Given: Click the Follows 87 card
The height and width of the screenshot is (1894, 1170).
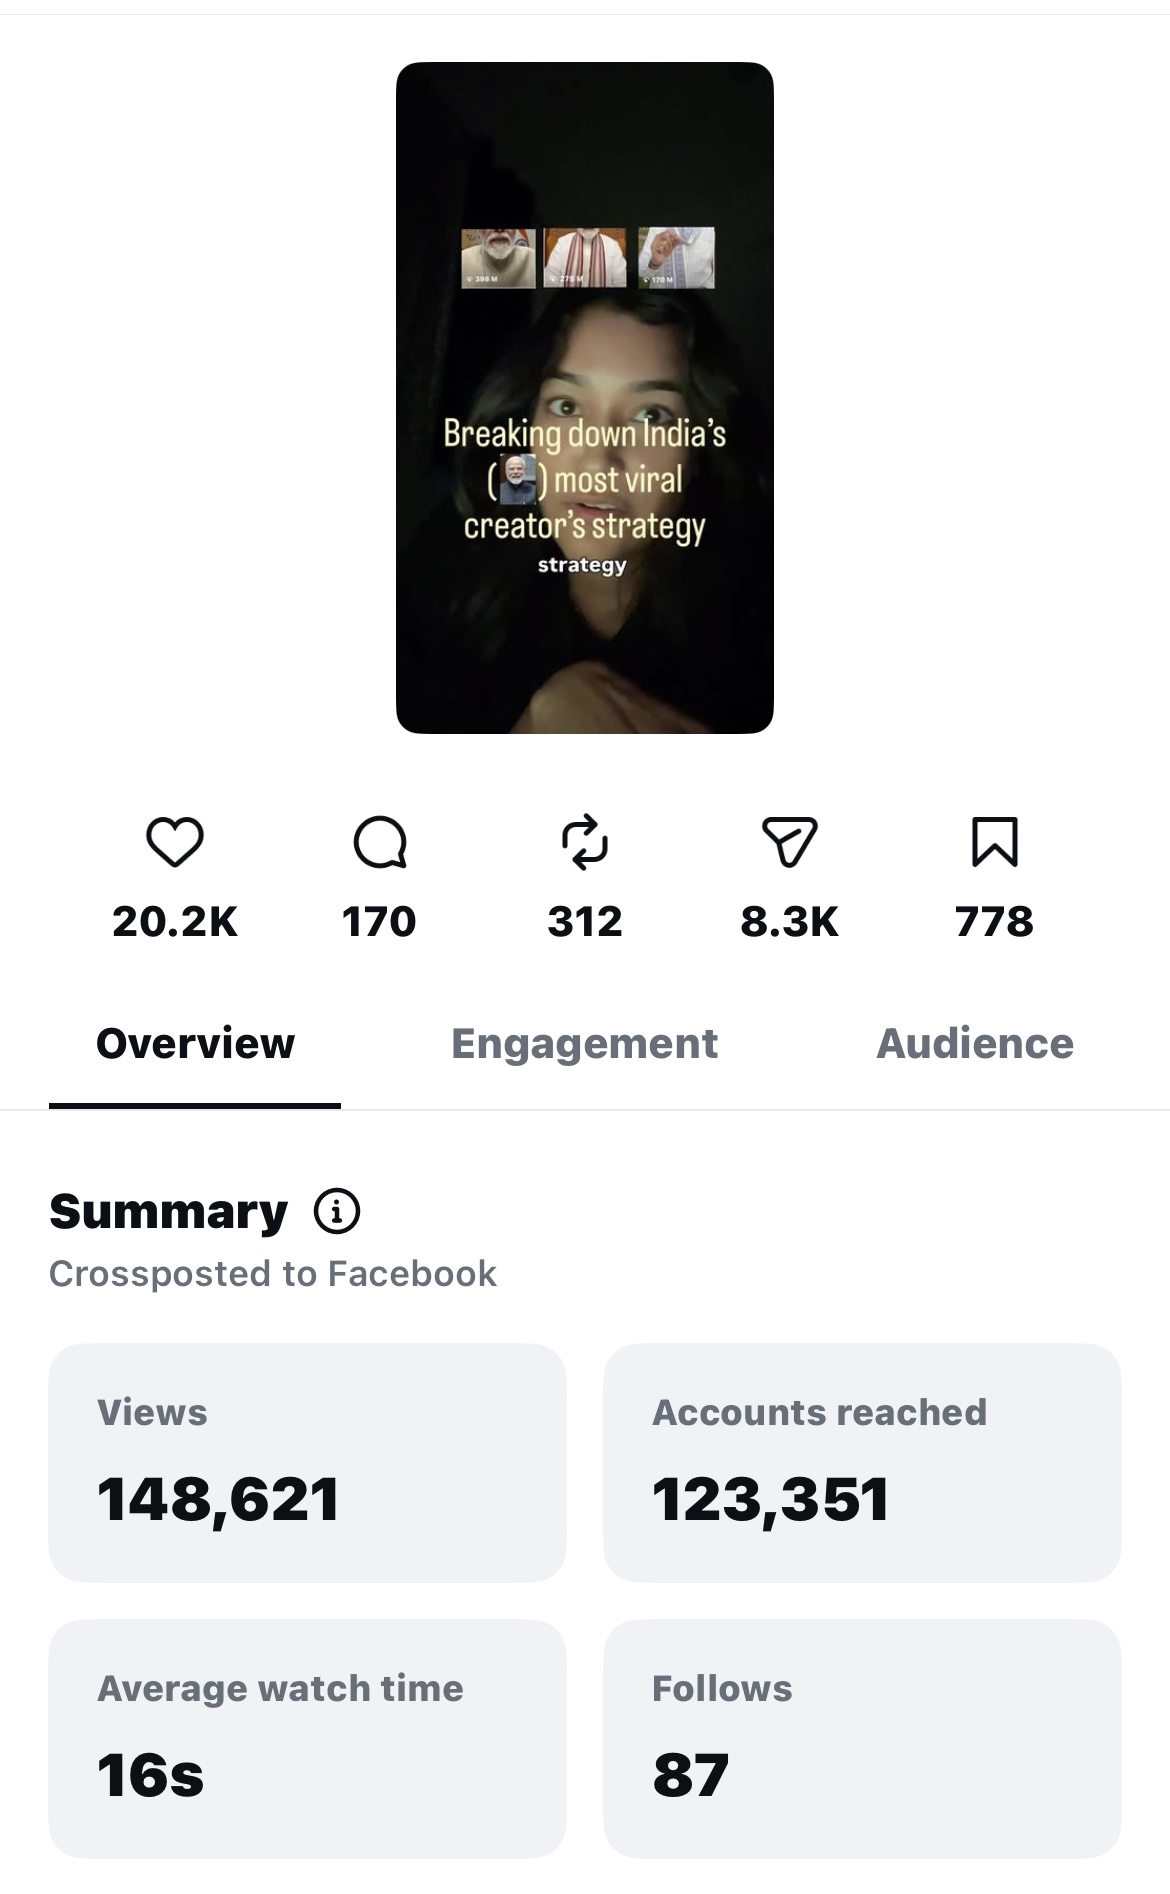Looking at the screenshot, I should [862, 1739].
